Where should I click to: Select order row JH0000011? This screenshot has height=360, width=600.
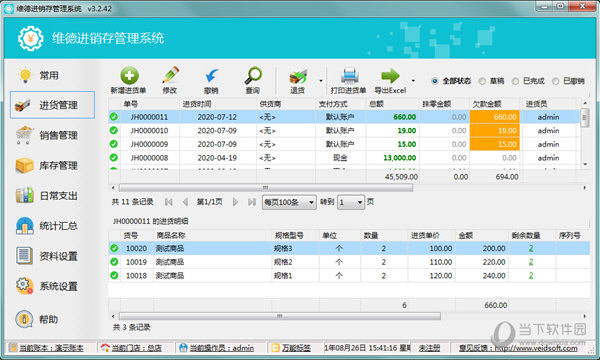click(x=344, y=117)
